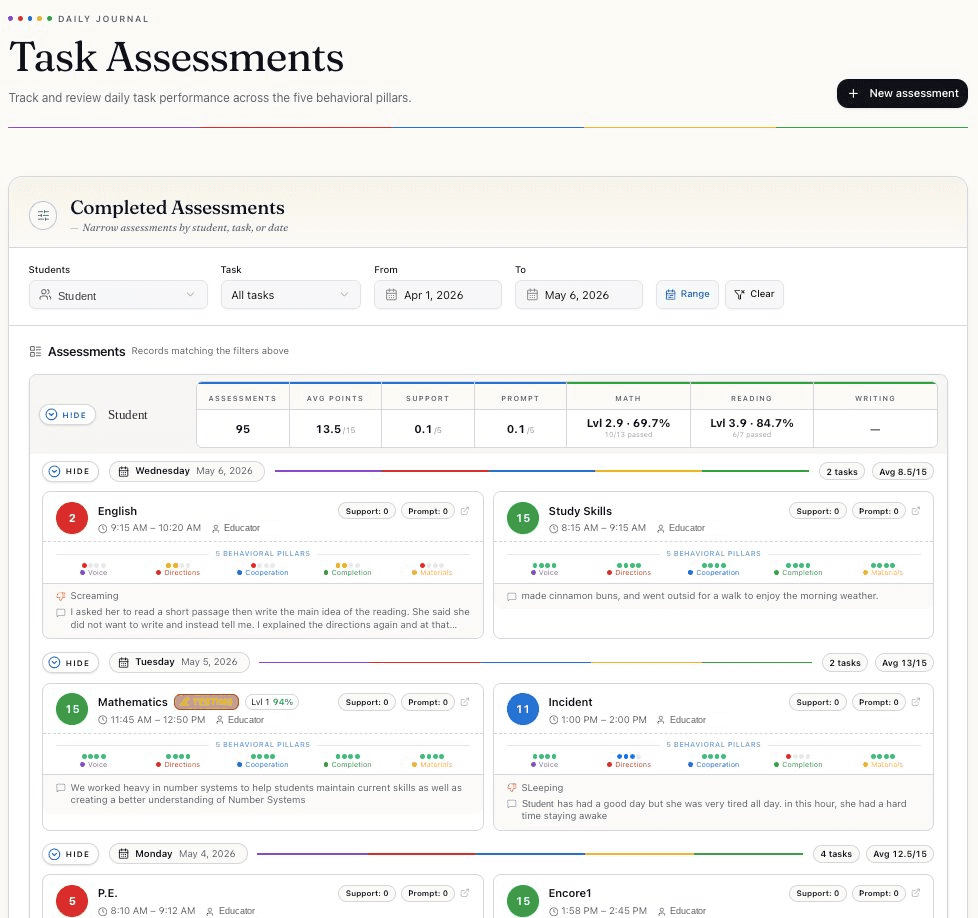Click the 2 tasks pill for Wednesday
Image resolution: width=978 pixels, height=918 pixels.
pos(842,472)
